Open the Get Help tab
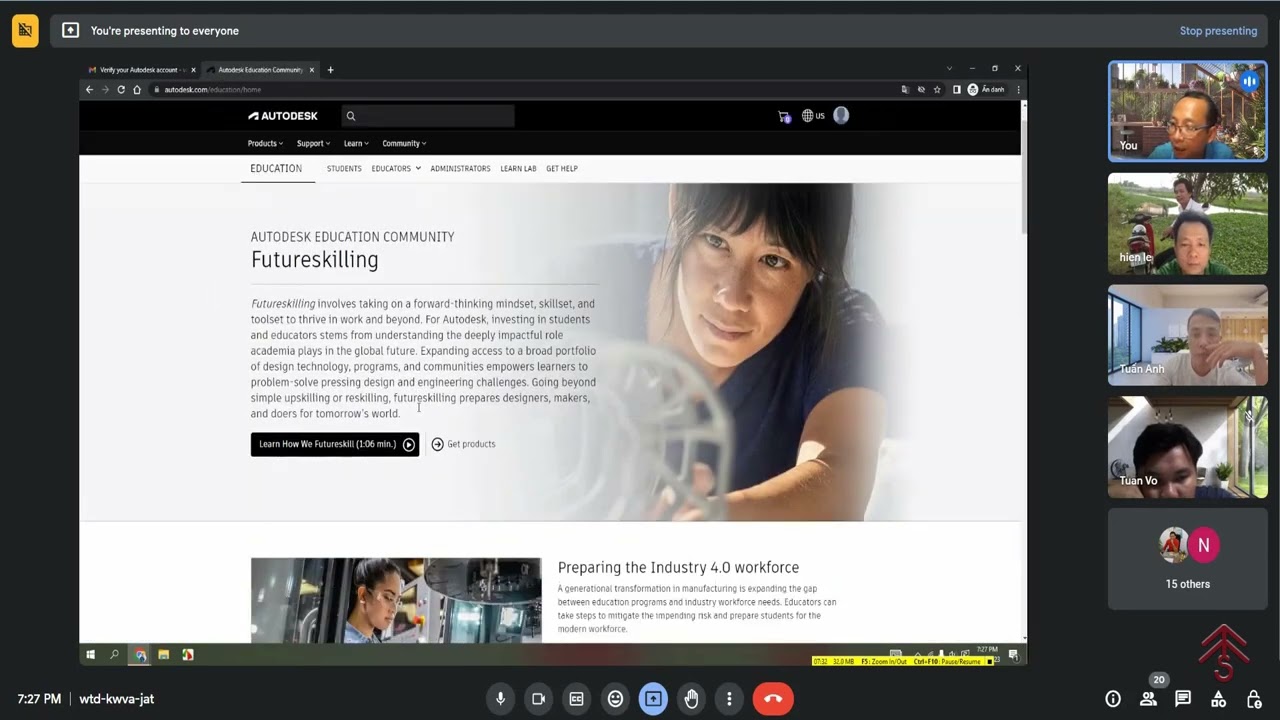1280x720 pixels. click(x=562, y=168)
